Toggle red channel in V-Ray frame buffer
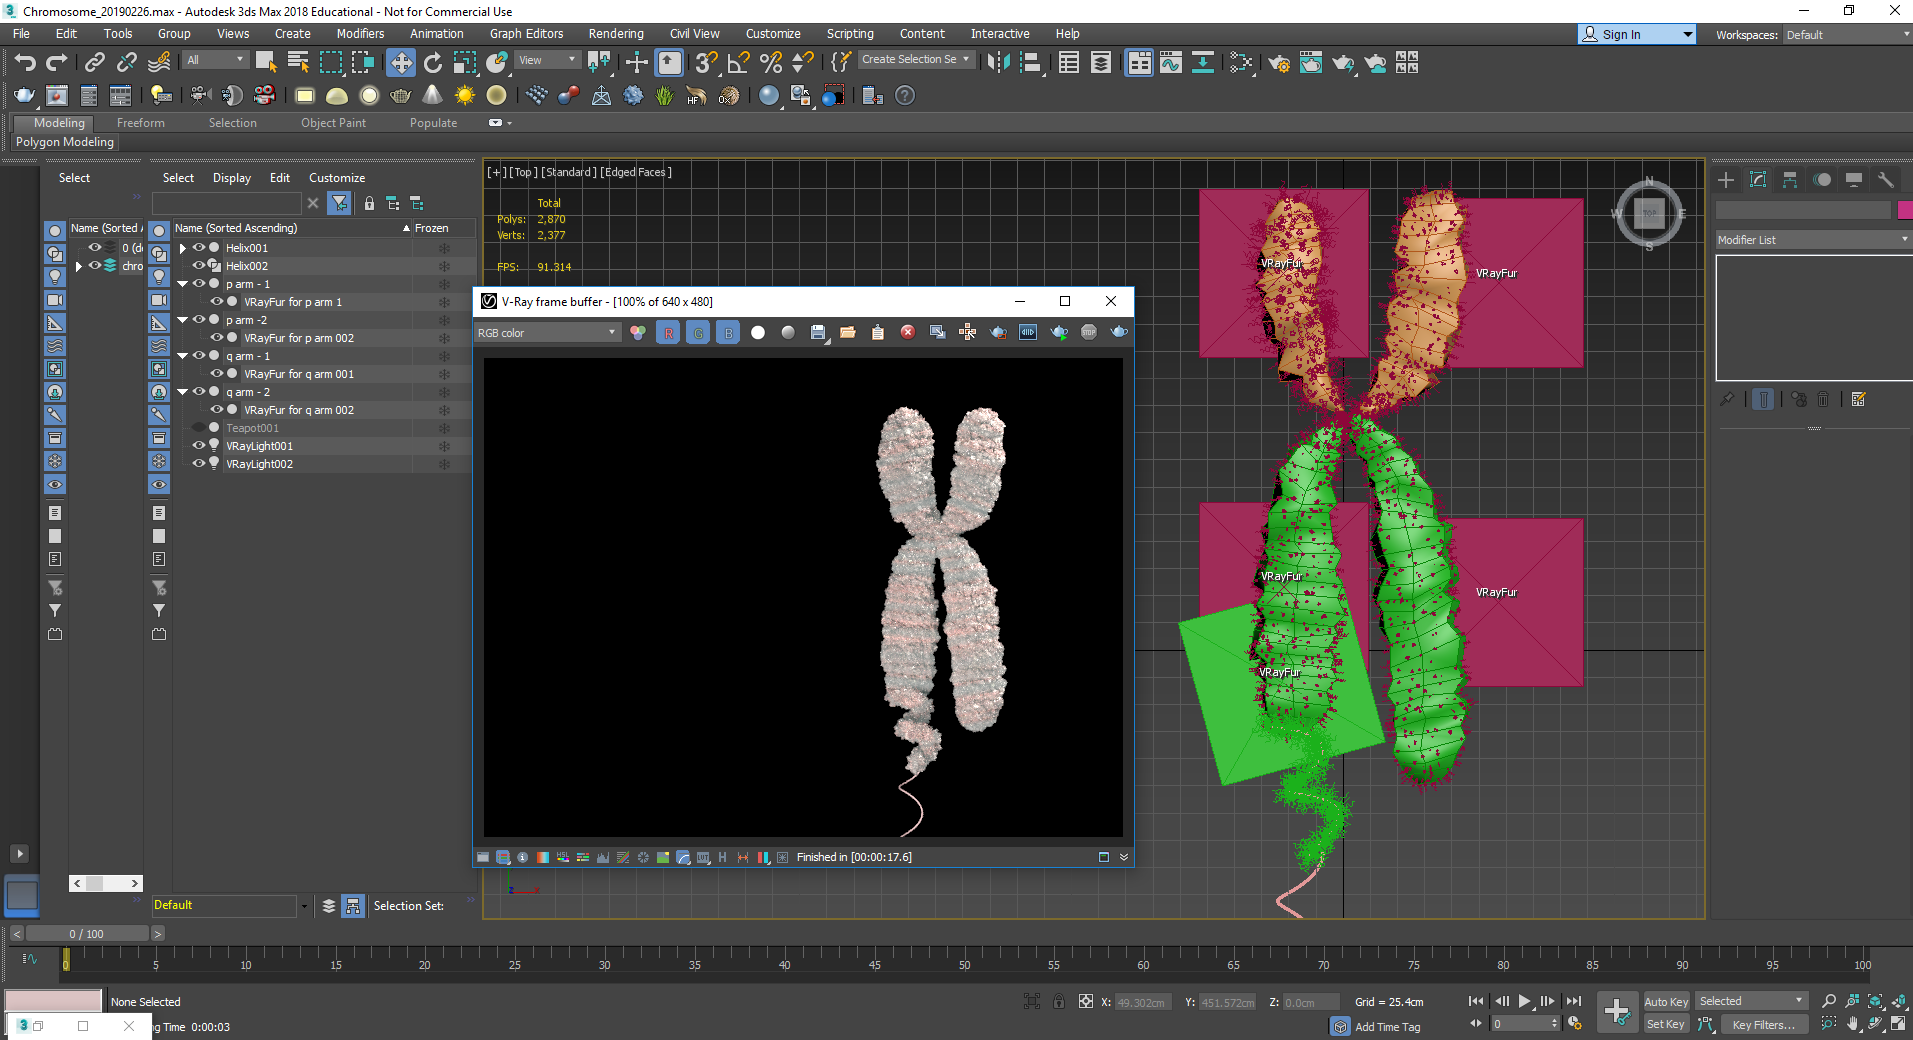Image resolution: width=1913 pixels, height=1040 pixels. coord(668,332)
